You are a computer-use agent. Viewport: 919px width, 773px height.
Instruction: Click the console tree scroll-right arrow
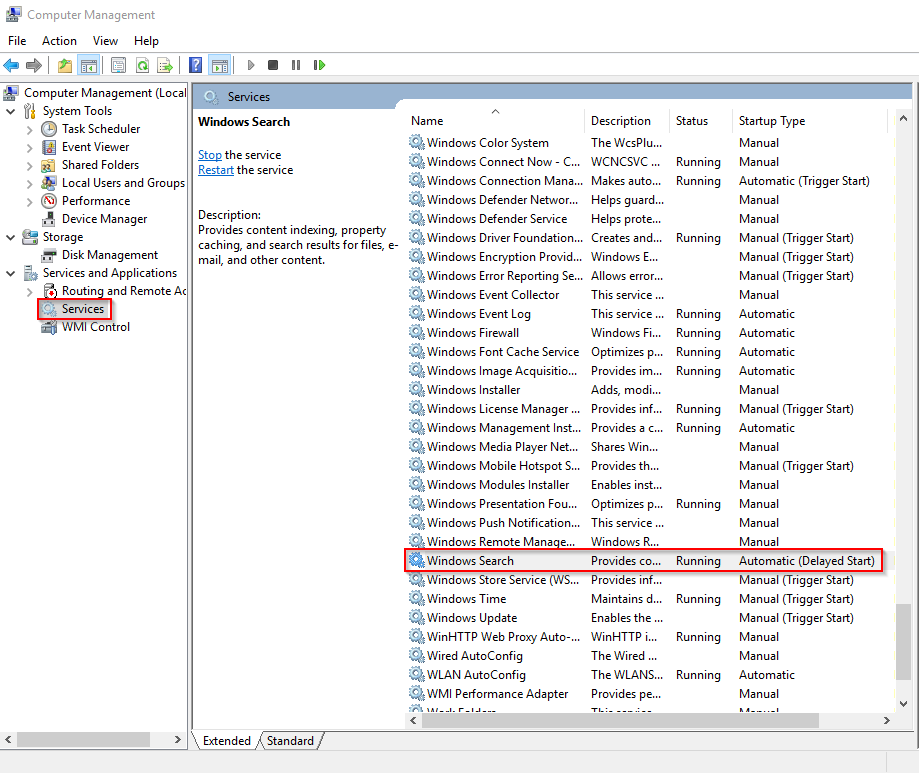[178, 740]
